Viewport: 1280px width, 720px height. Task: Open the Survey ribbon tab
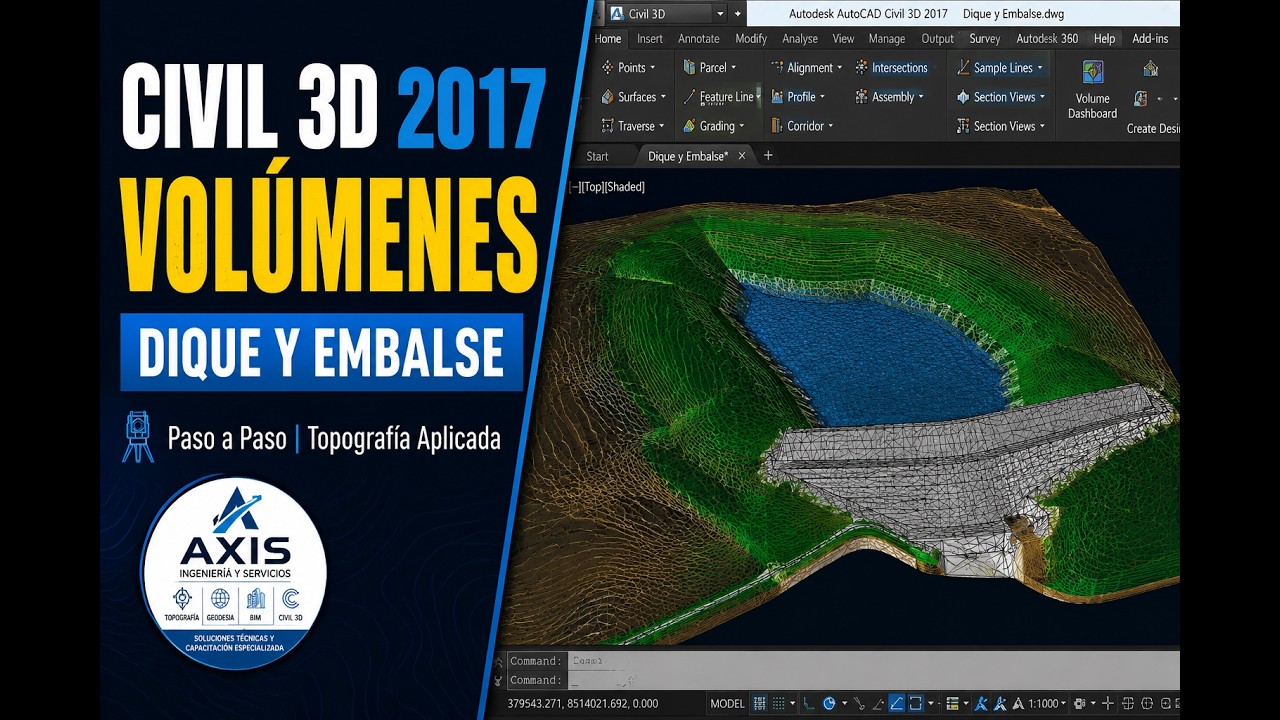click(x=985, y=39)
